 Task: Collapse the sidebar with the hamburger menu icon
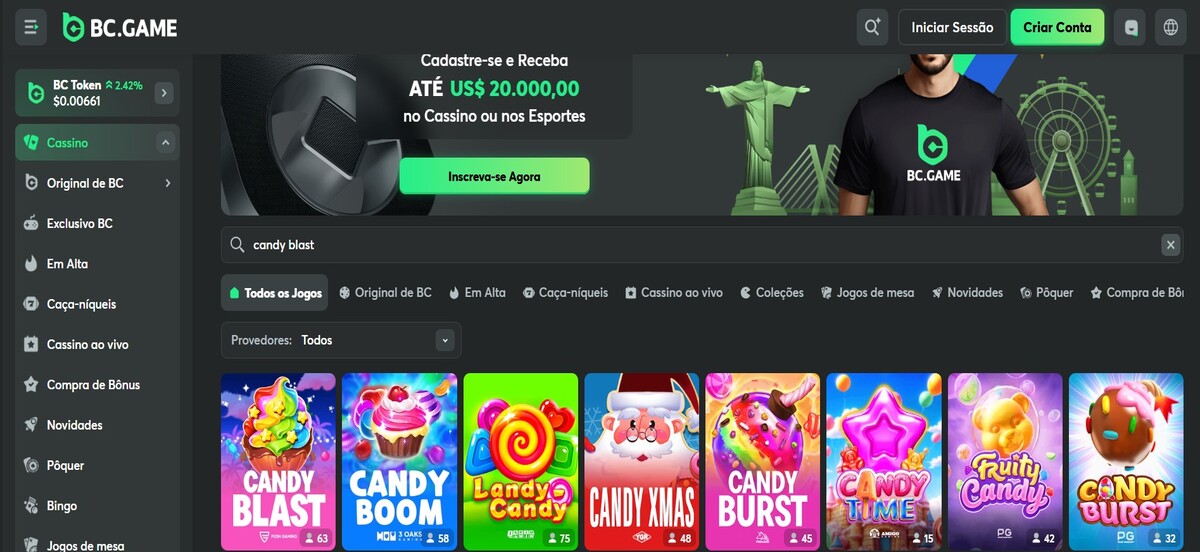[31, 27]
